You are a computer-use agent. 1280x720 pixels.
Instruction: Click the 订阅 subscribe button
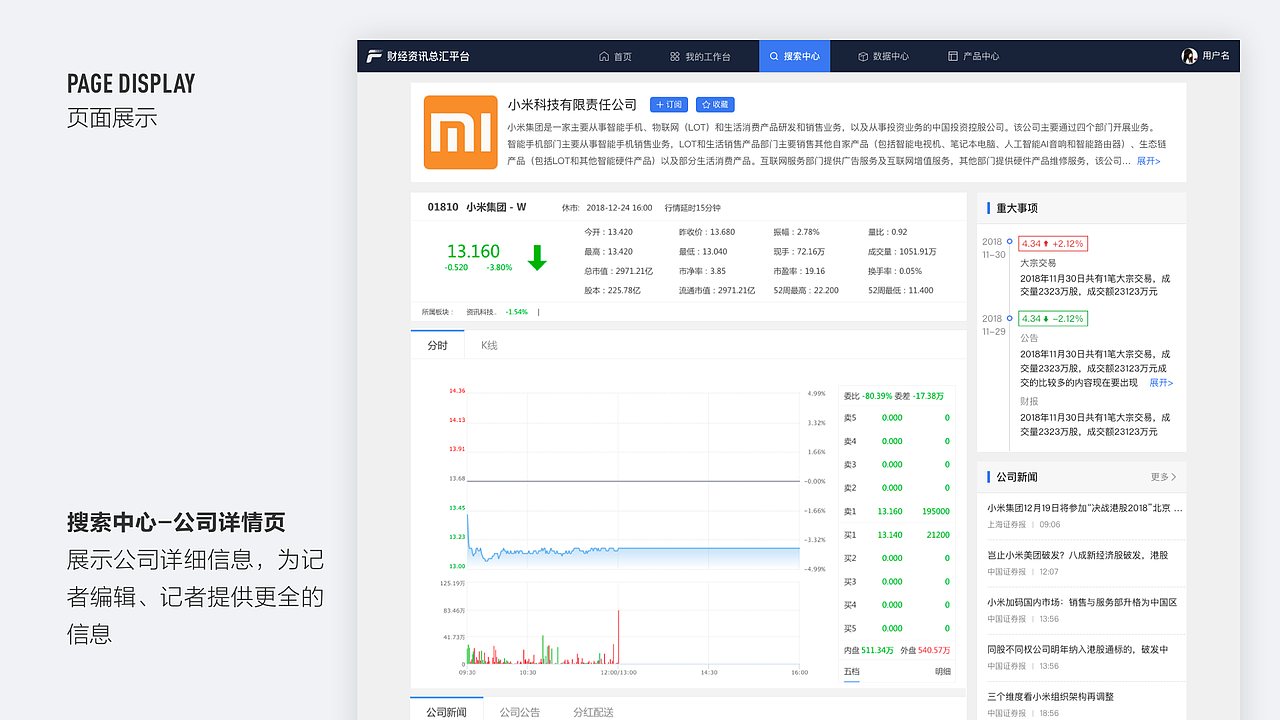coord(669,104)
